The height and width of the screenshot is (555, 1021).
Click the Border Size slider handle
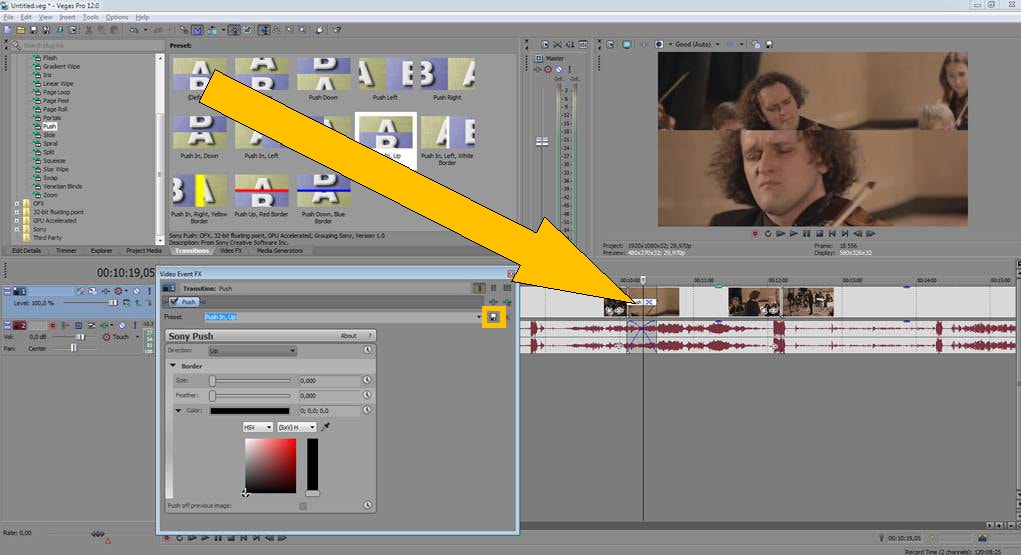pos(212,380)
